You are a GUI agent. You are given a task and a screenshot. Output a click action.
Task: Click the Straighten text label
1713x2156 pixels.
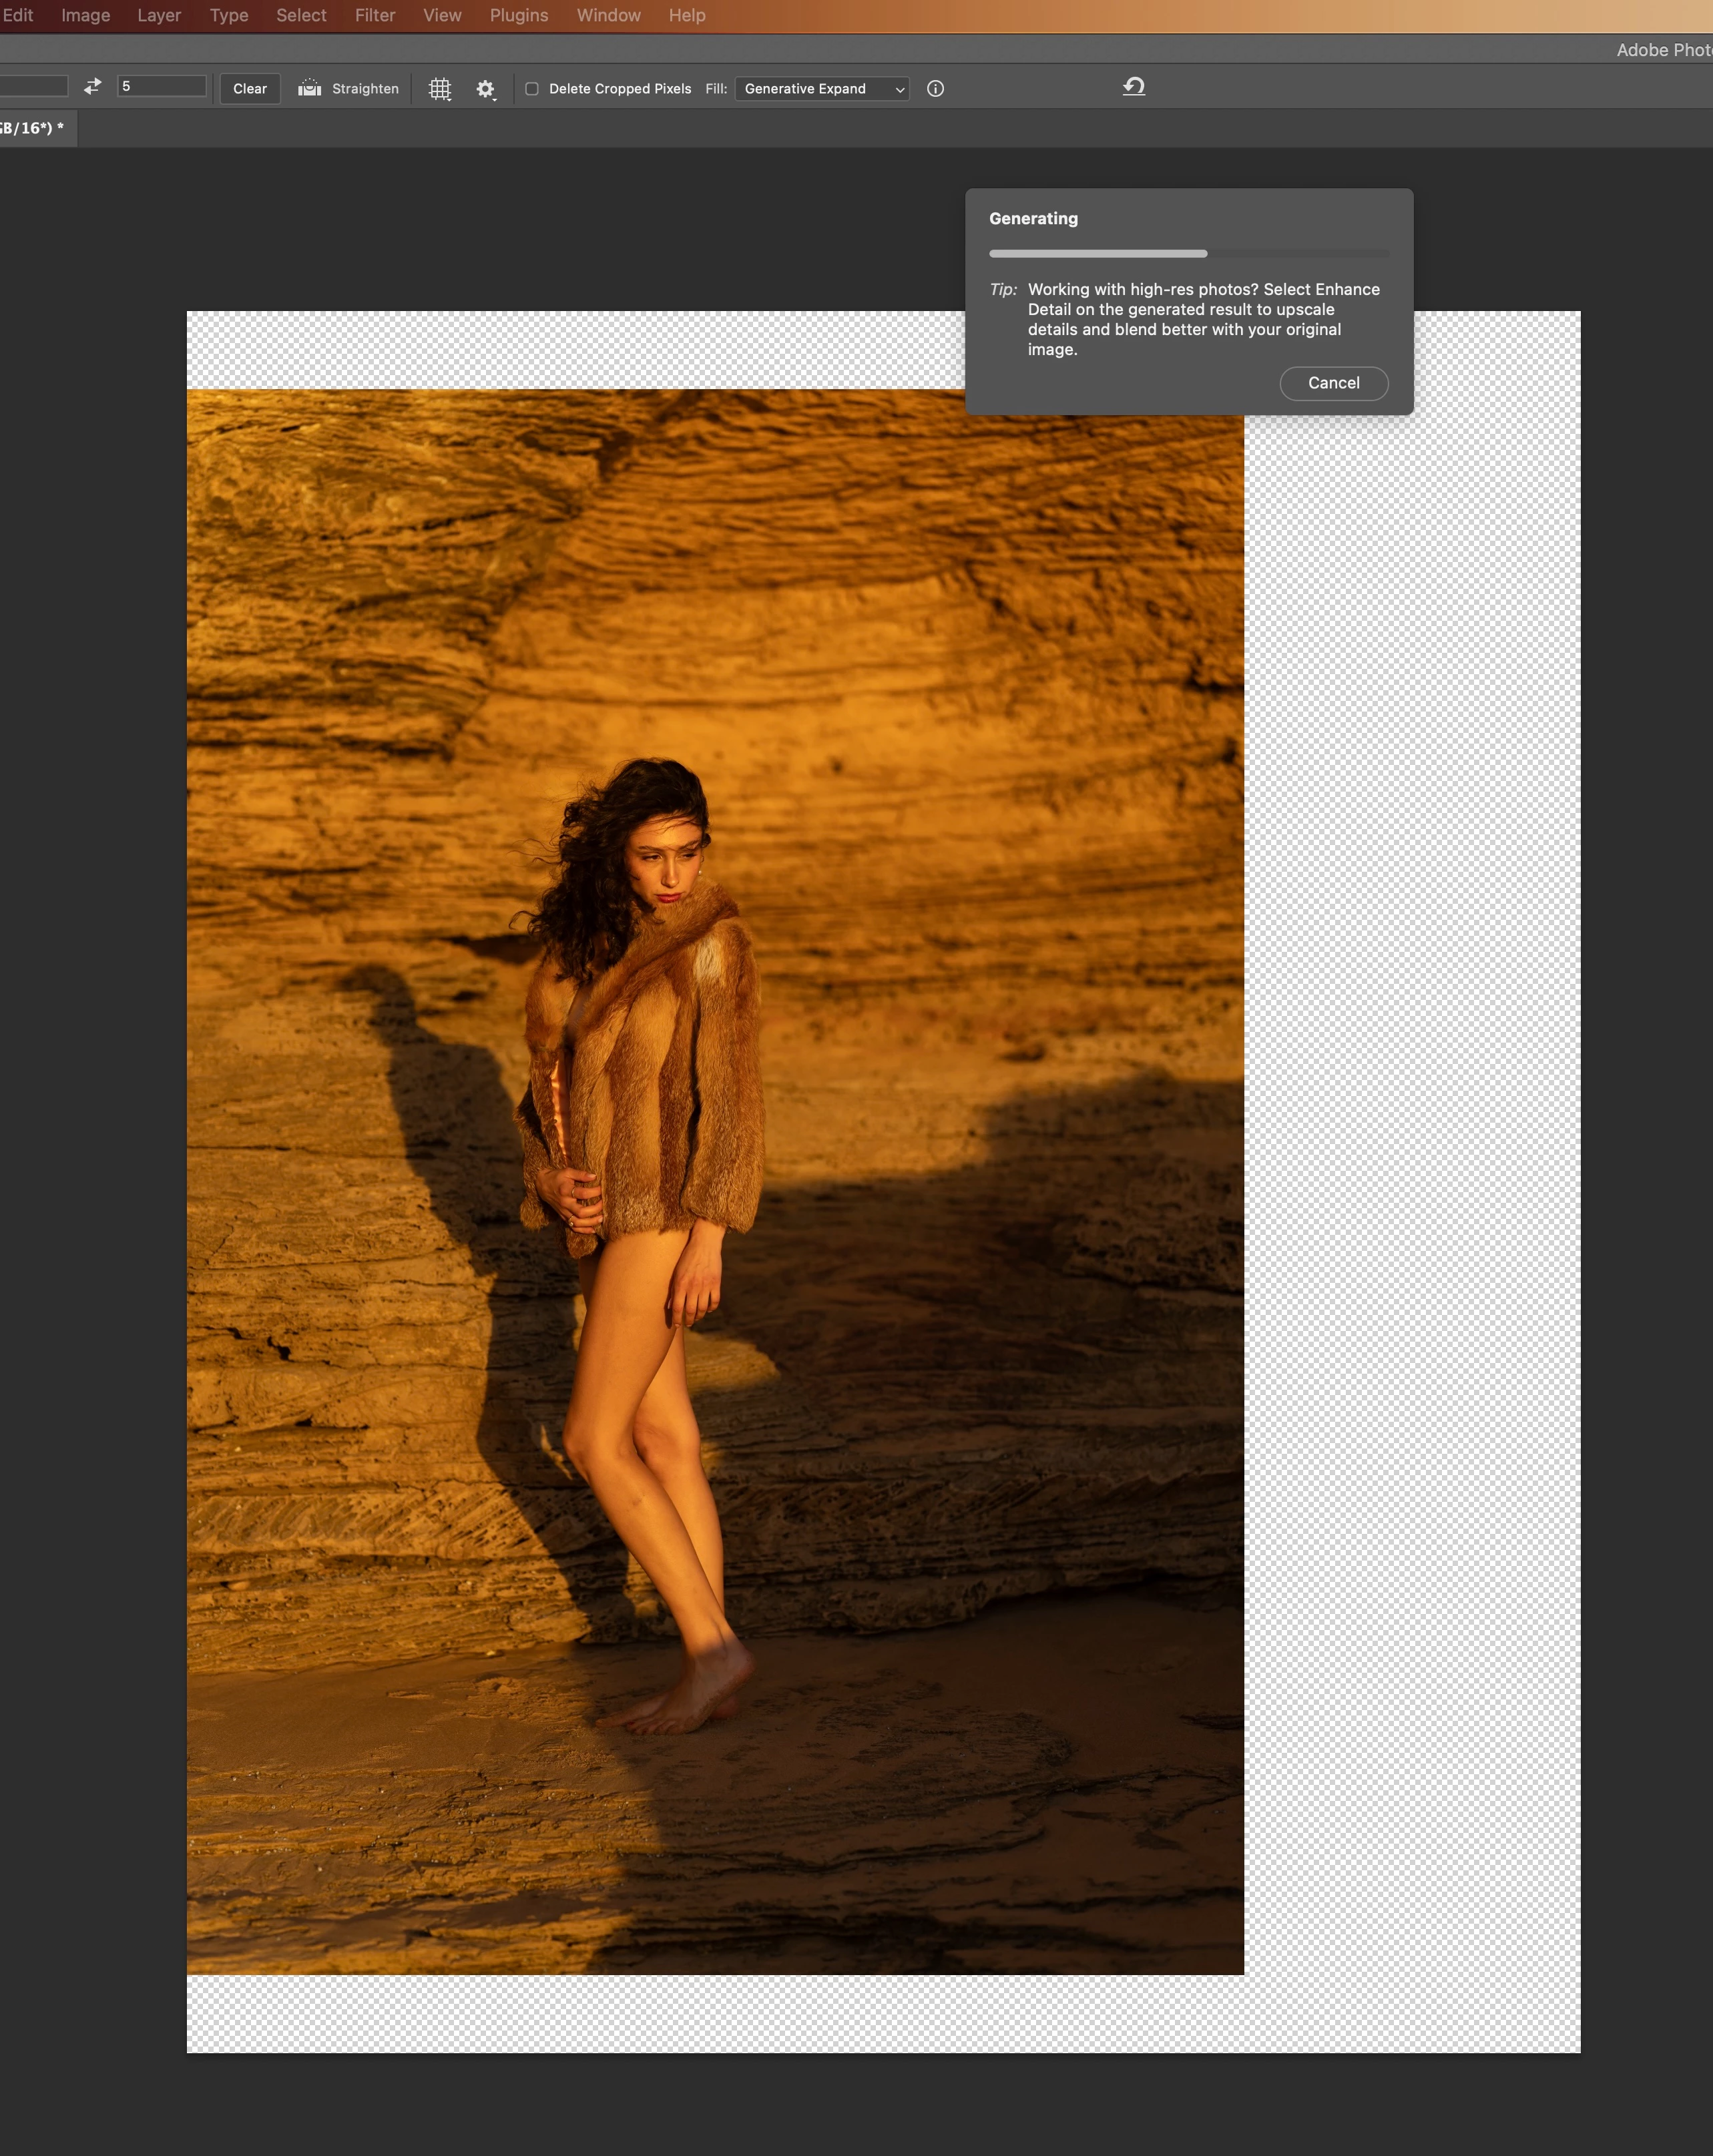(x=365, y=89)
